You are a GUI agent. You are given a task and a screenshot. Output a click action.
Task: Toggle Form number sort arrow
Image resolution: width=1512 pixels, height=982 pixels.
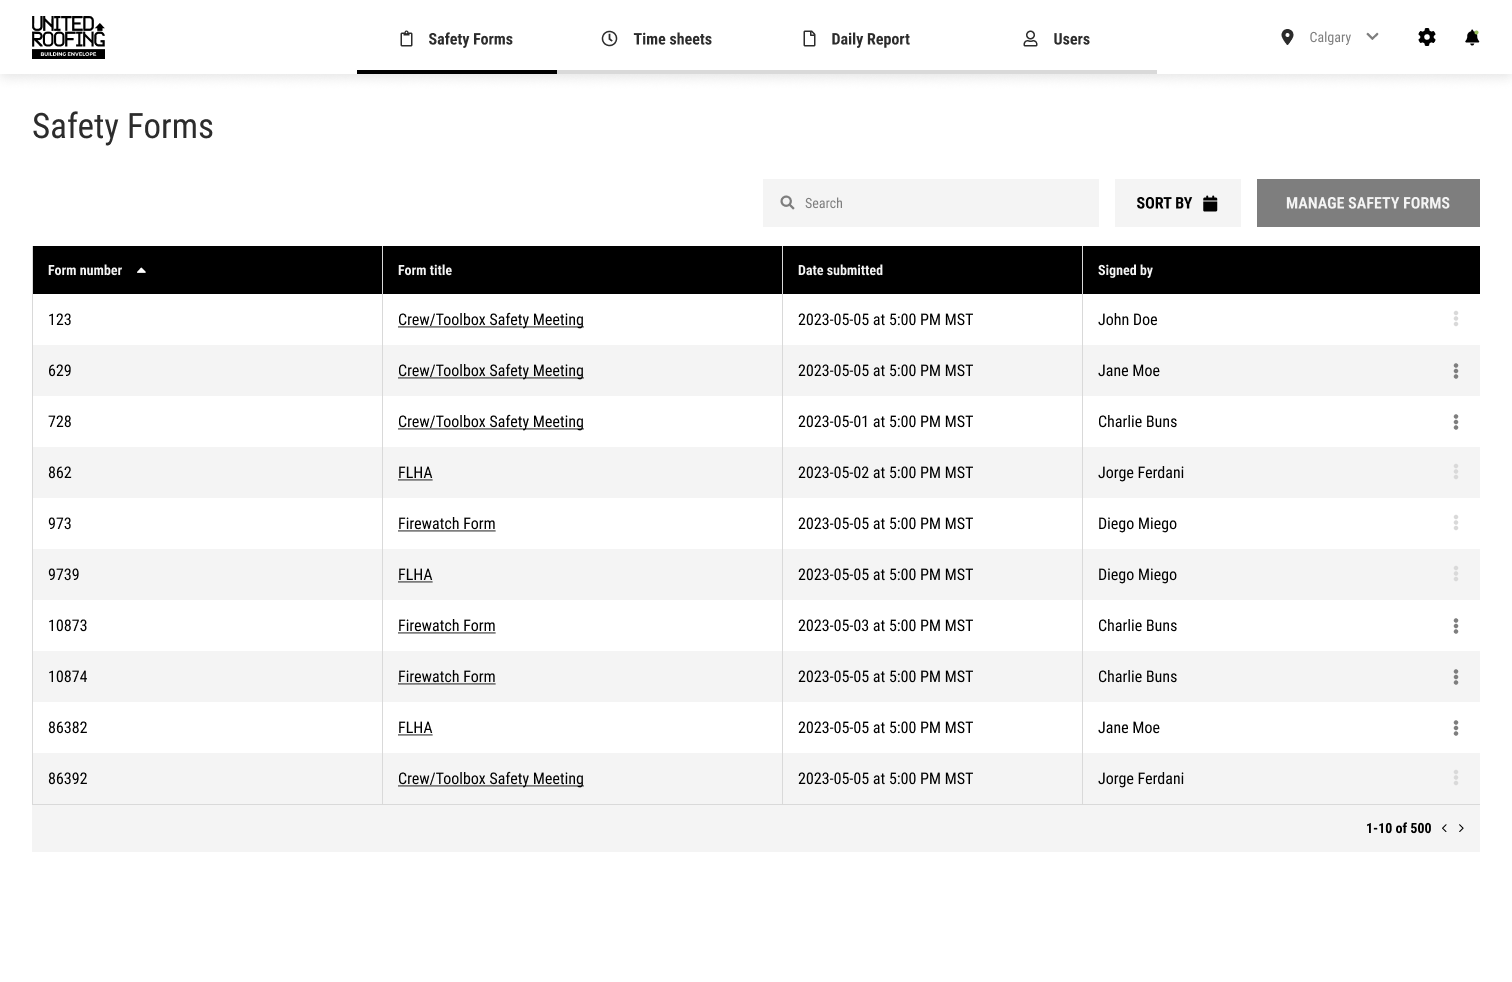(x=141, y=270)
